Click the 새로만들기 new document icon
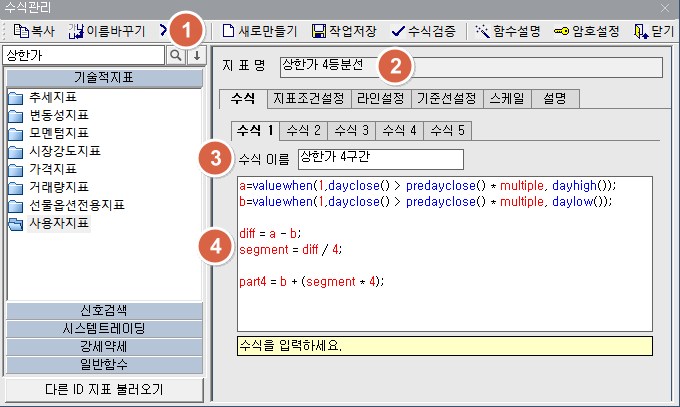Viewport: 680px width, 407px height. click(x=228, y=31)
